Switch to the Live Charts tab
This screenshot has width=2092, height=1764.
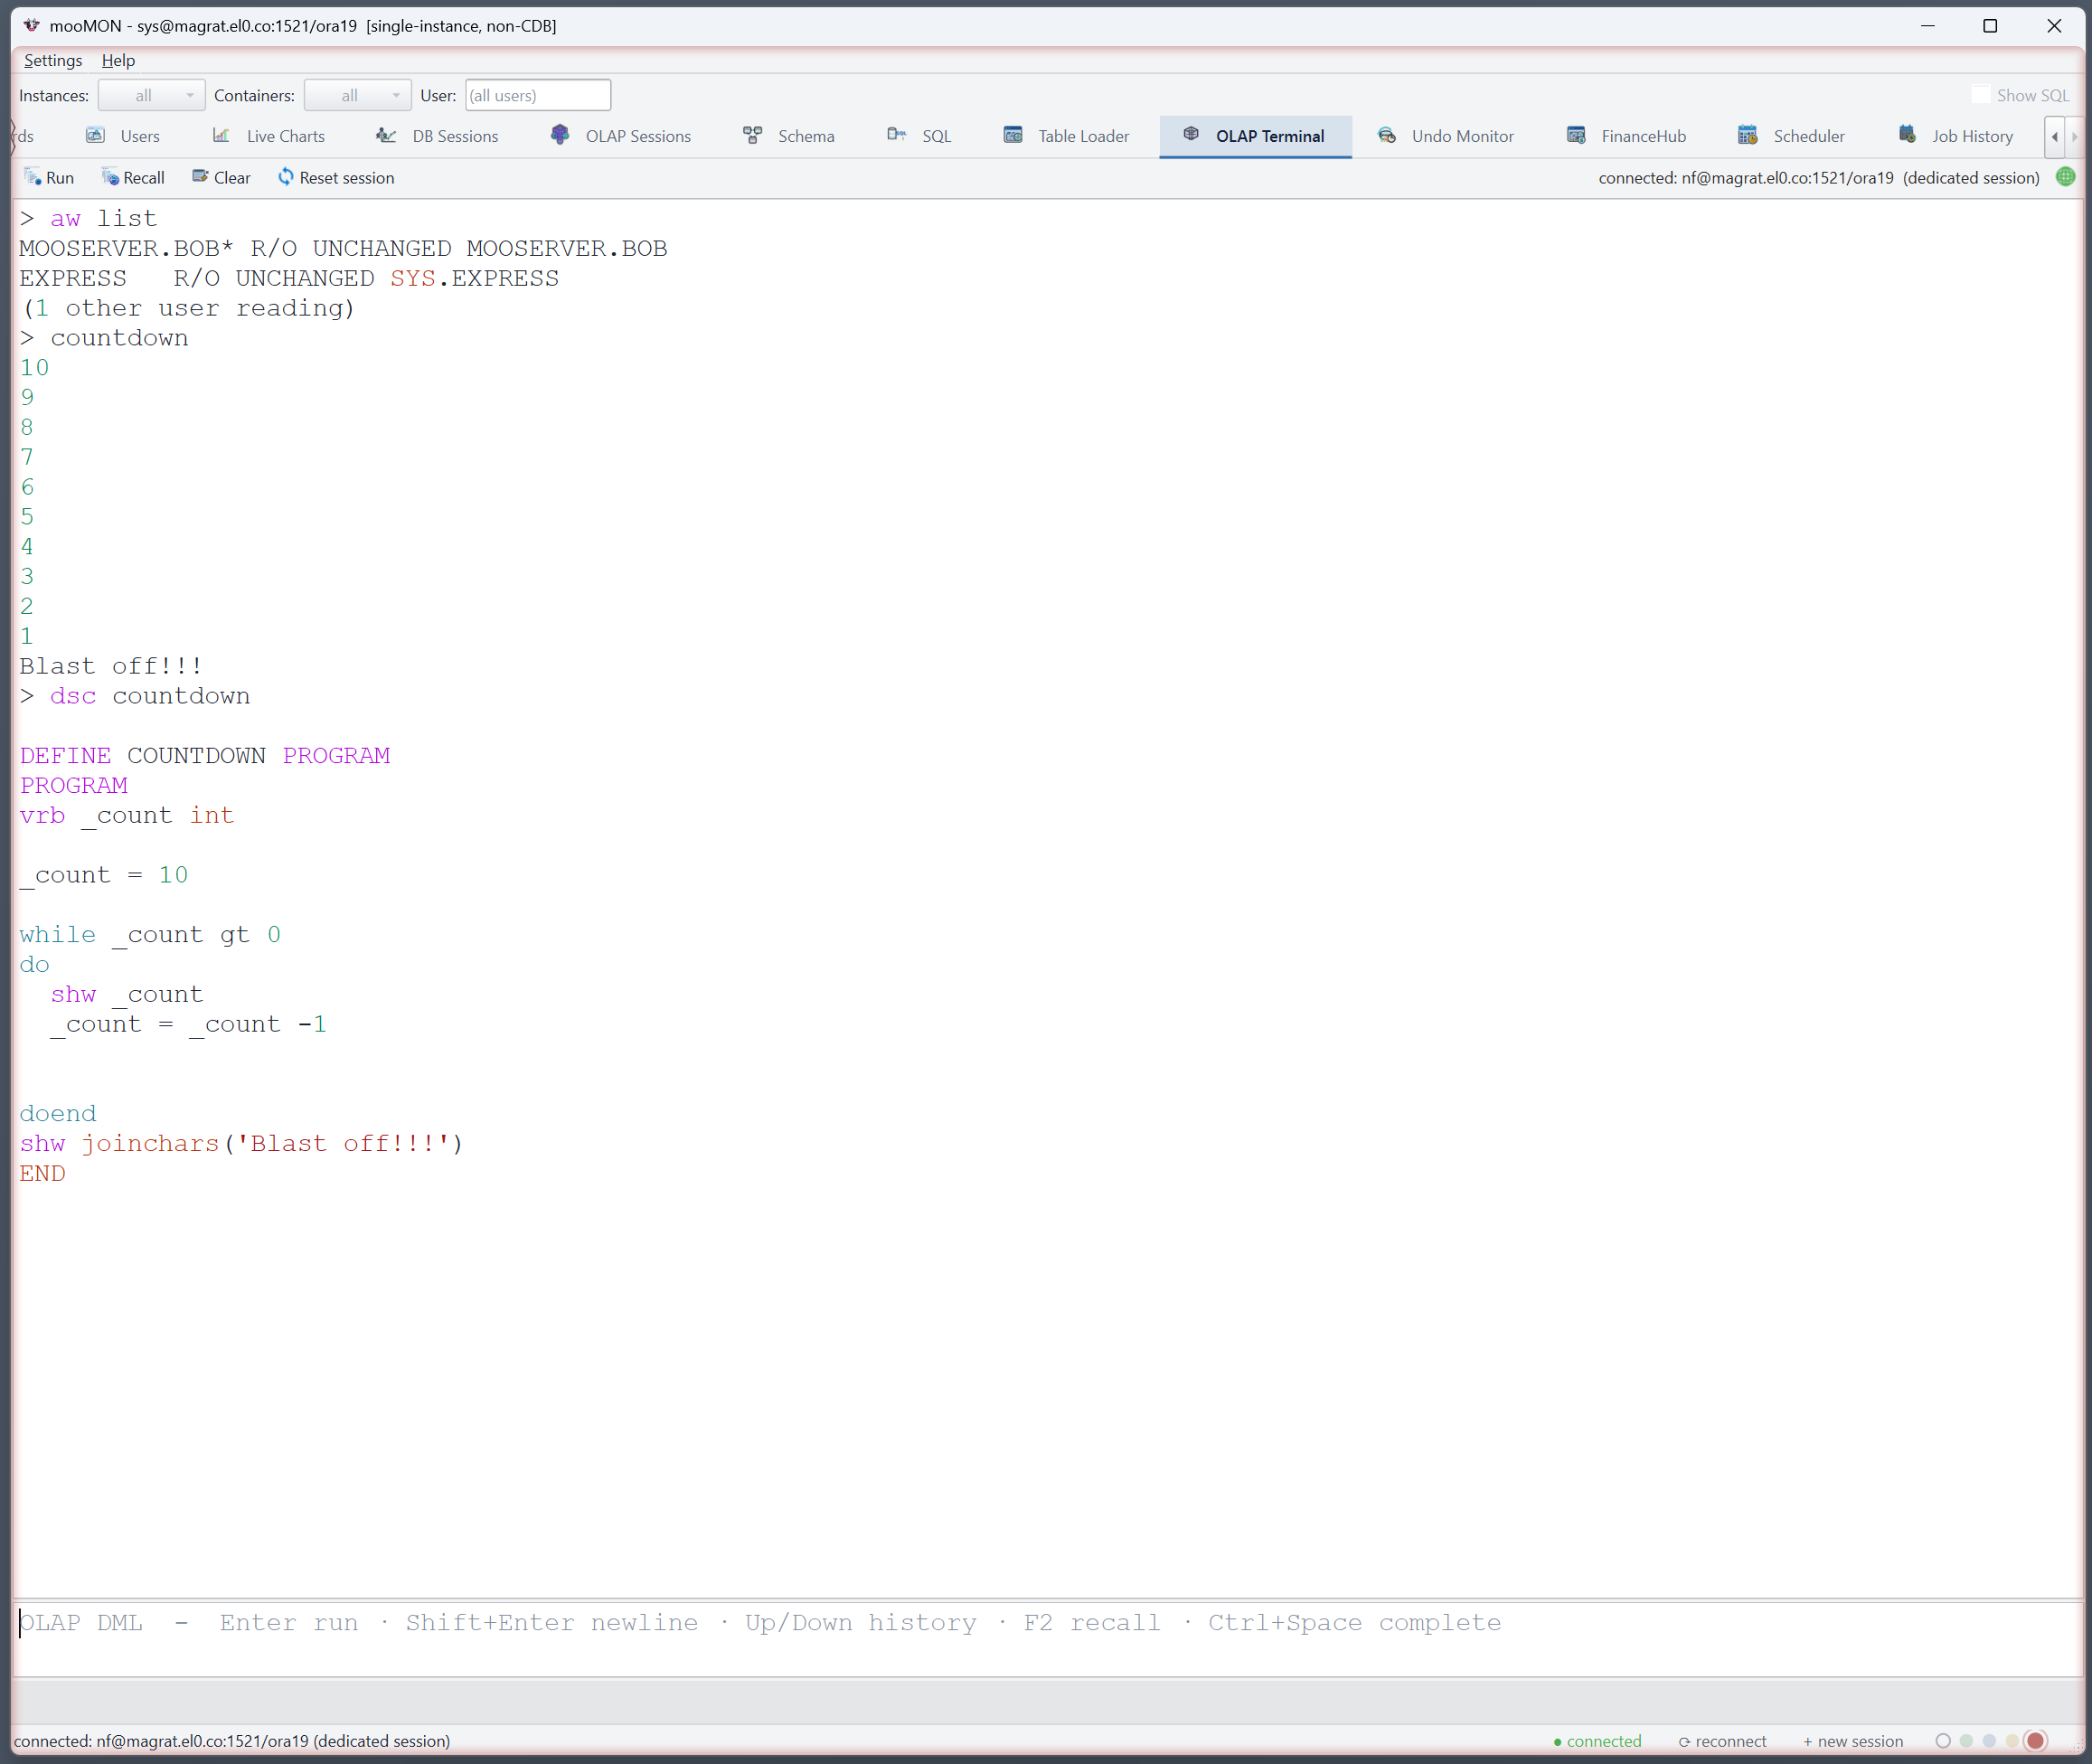[x=269, y=136]
